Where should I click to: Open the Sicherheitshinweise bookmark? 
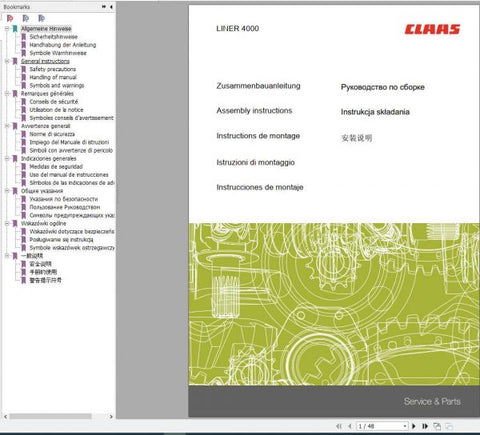click(53, 37)
